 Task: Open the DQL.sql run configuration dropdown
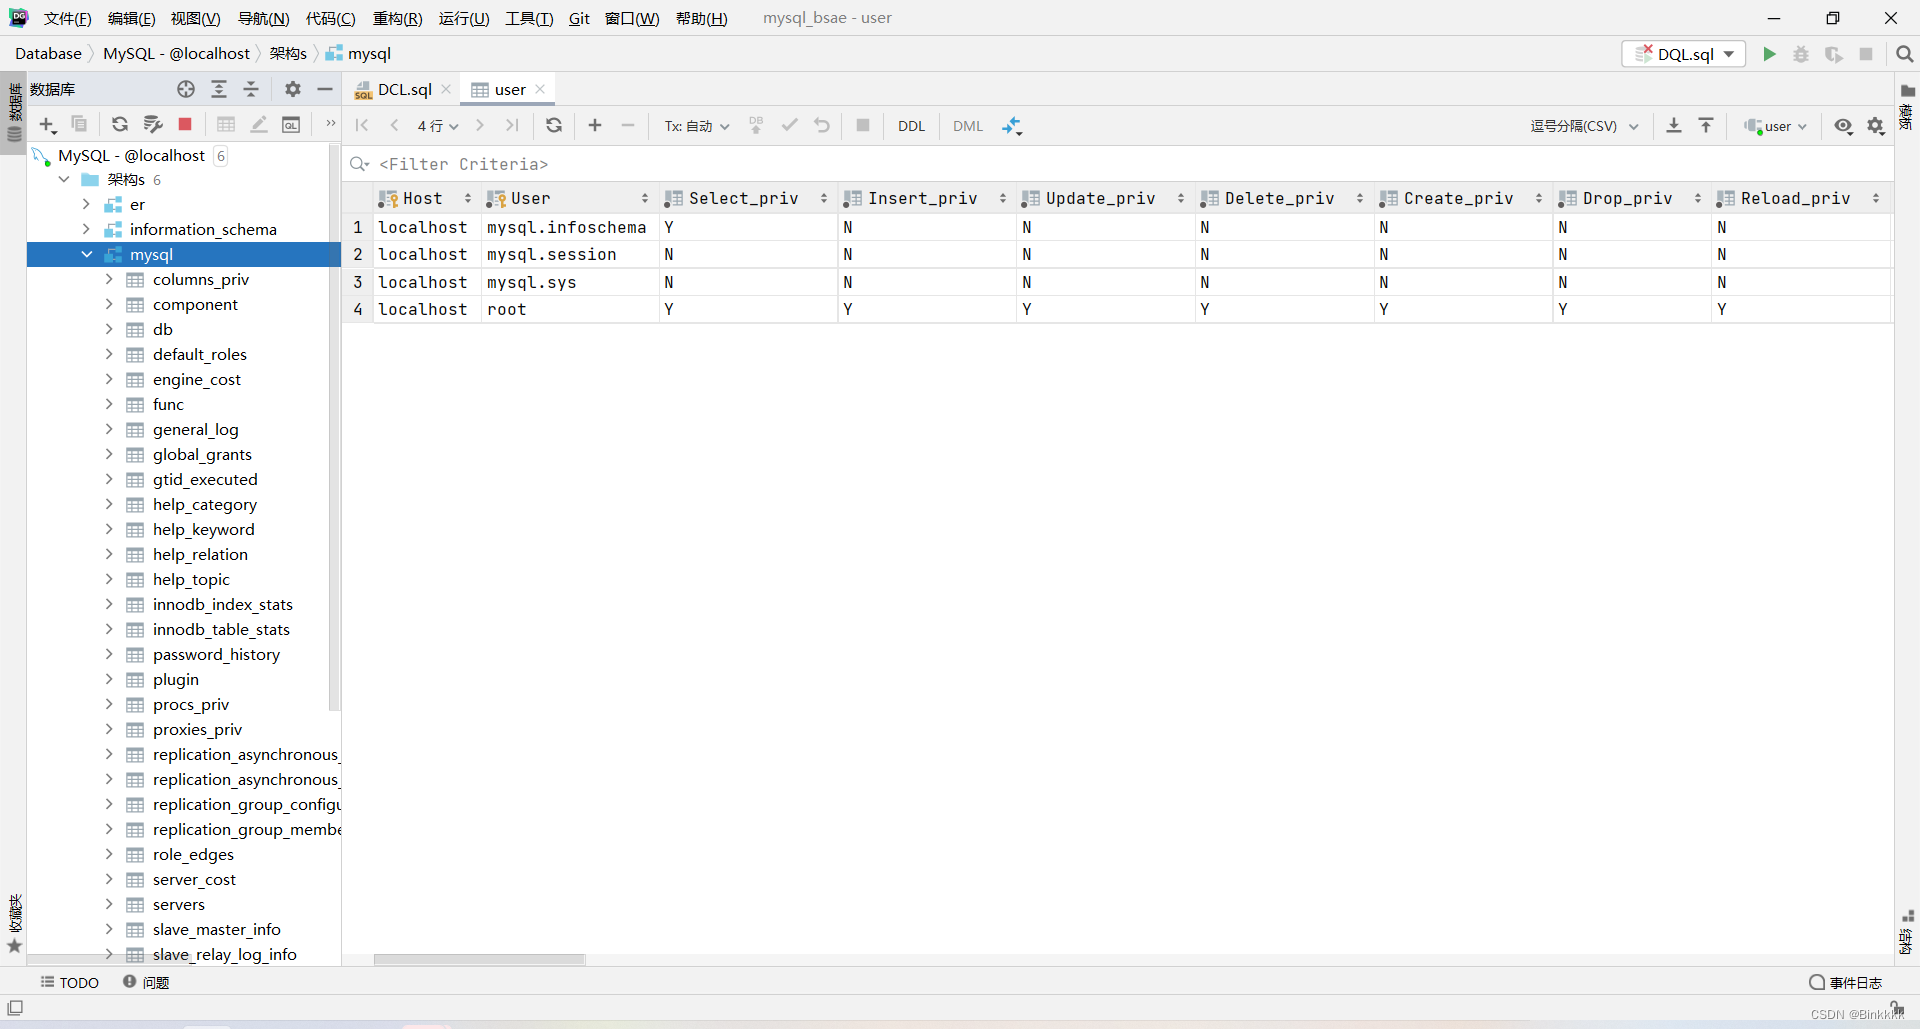1683,54
